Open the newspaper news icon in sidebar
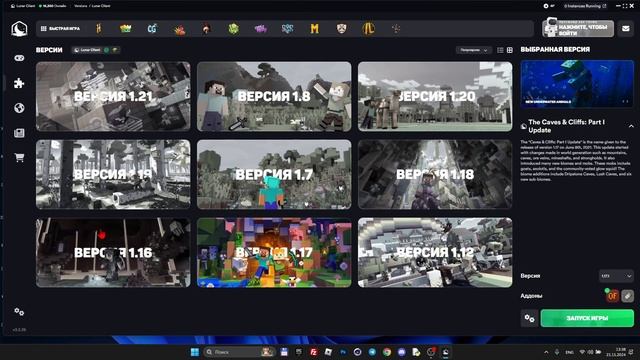Screen dimensions: 640x360 (x=19, y=133)
